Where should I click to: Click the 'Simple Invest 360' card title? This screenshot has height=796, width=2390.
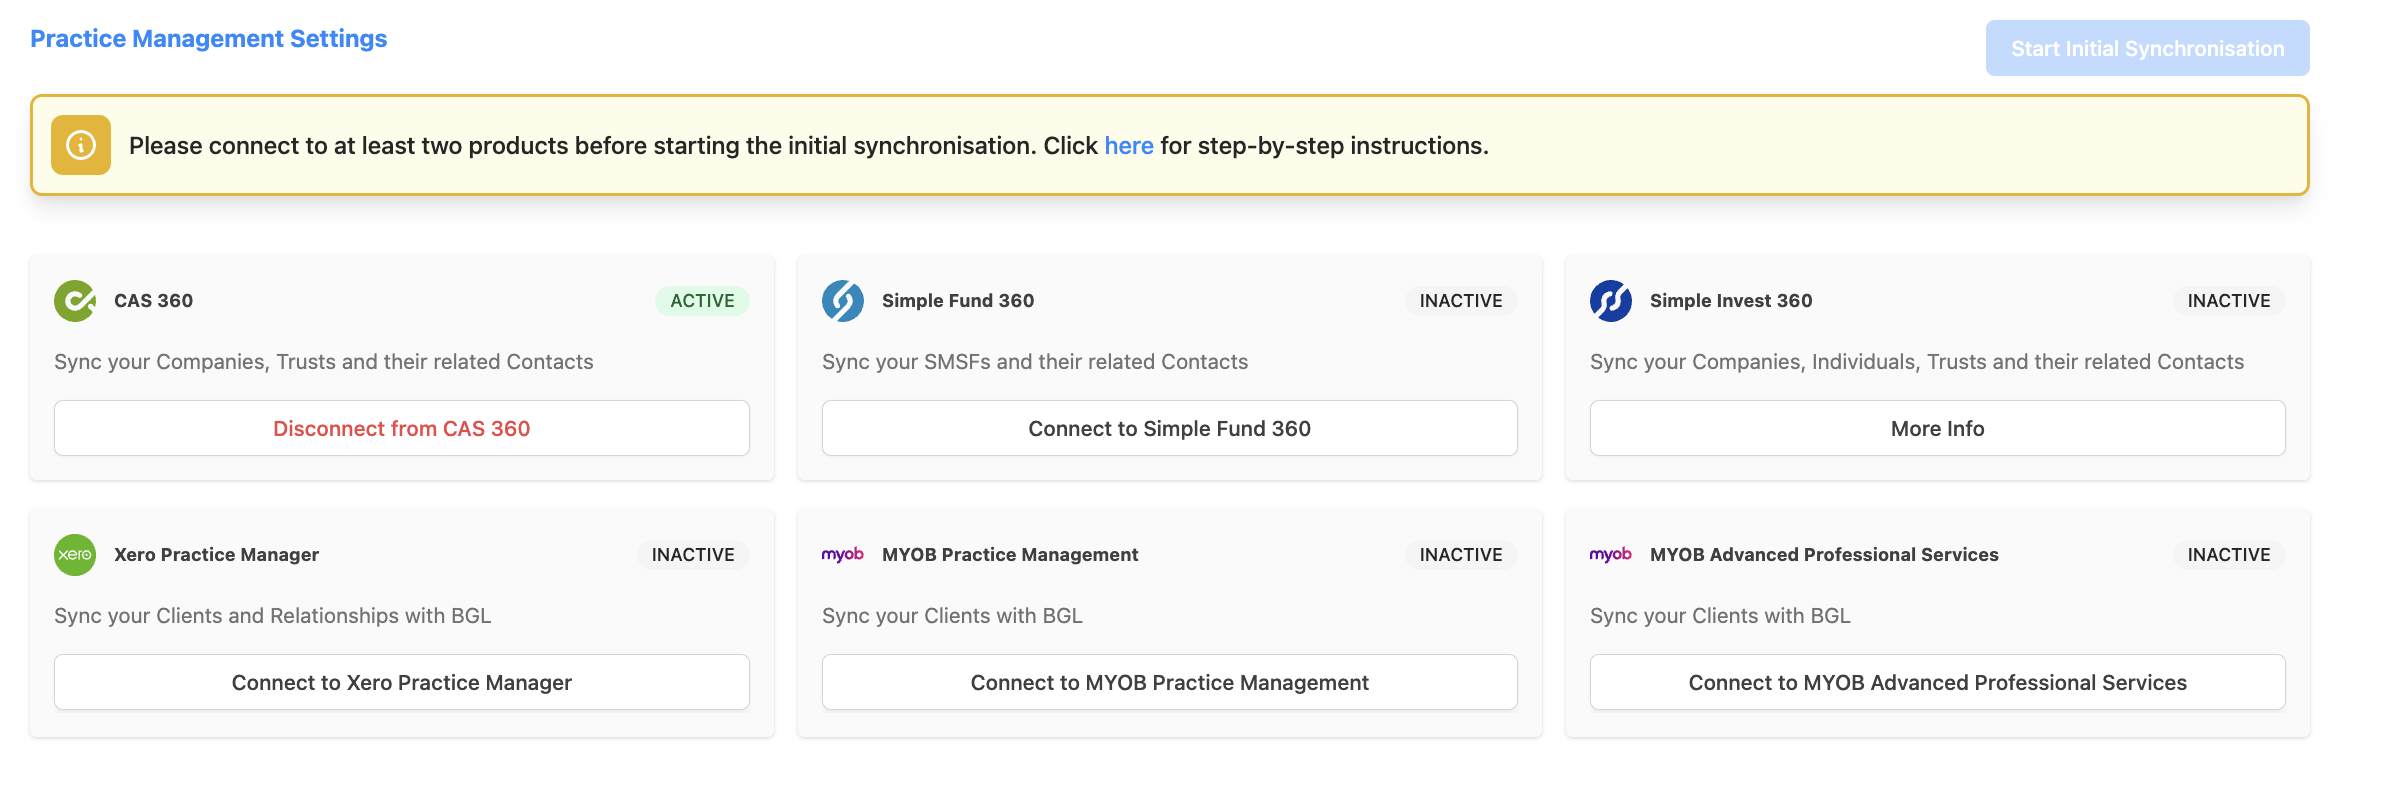pos(1731,301)
